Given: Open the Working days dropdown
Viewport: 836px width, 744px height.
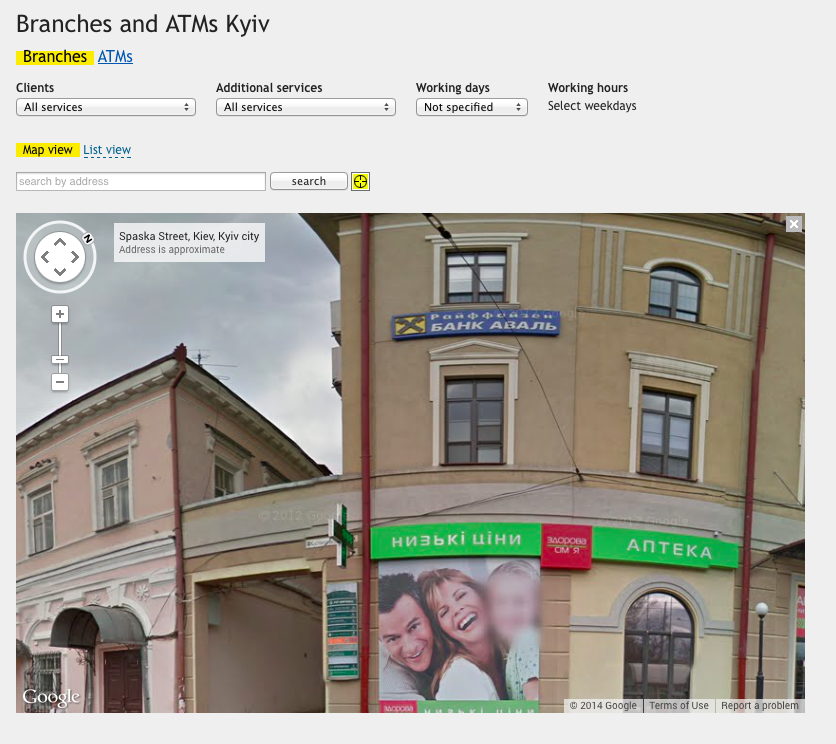Looking at the screenshot, I should tap(471, 107).
